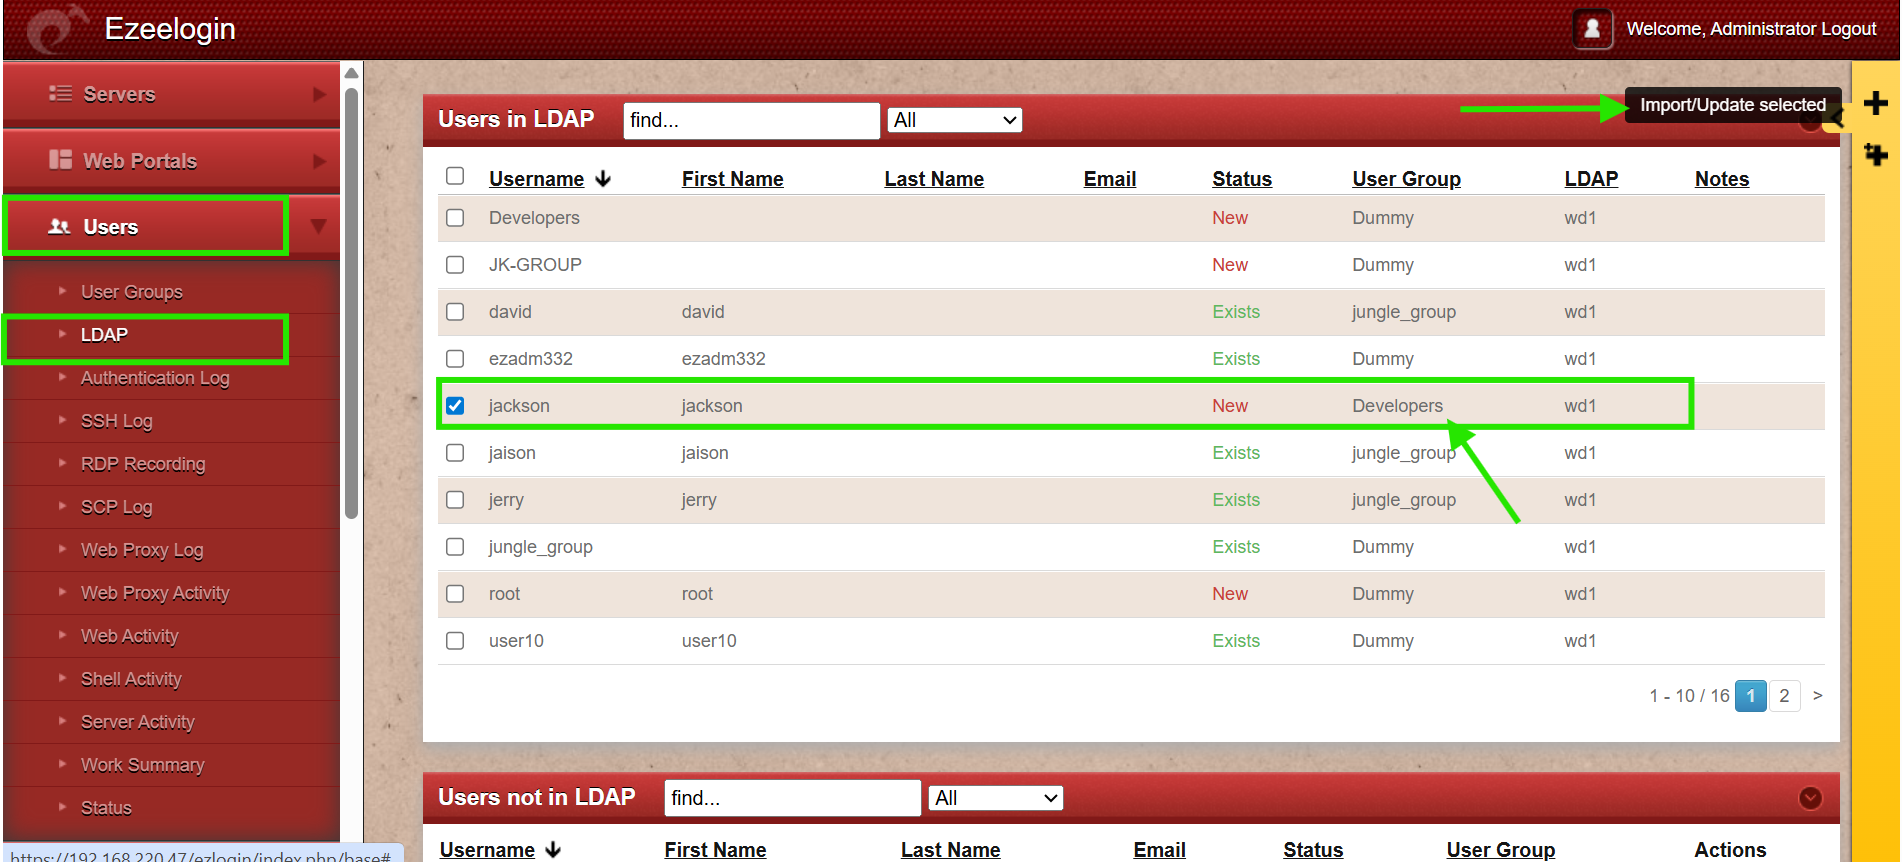Click the administrator avatar icon
The height and width of the screenshot is (862, 1902).
[x=1592, y=29]
